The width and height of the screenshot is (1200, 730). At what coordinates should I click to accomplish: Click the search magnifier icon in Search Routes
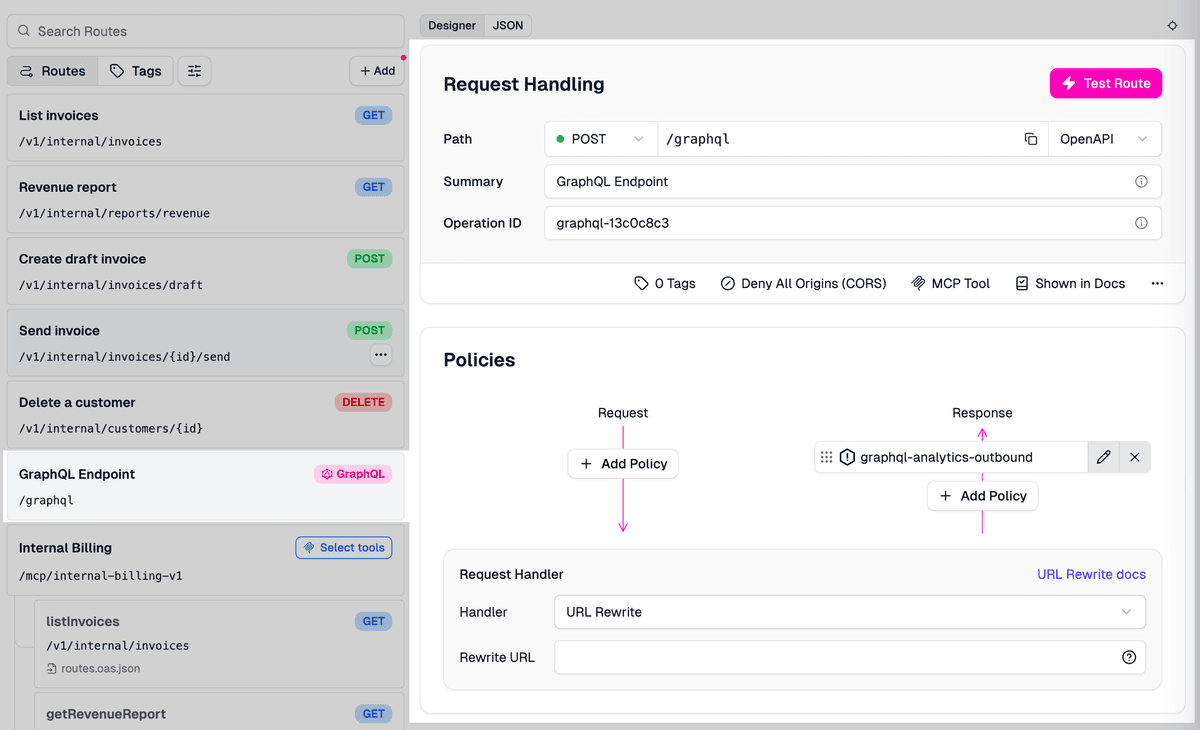click(x=23, y=31)
